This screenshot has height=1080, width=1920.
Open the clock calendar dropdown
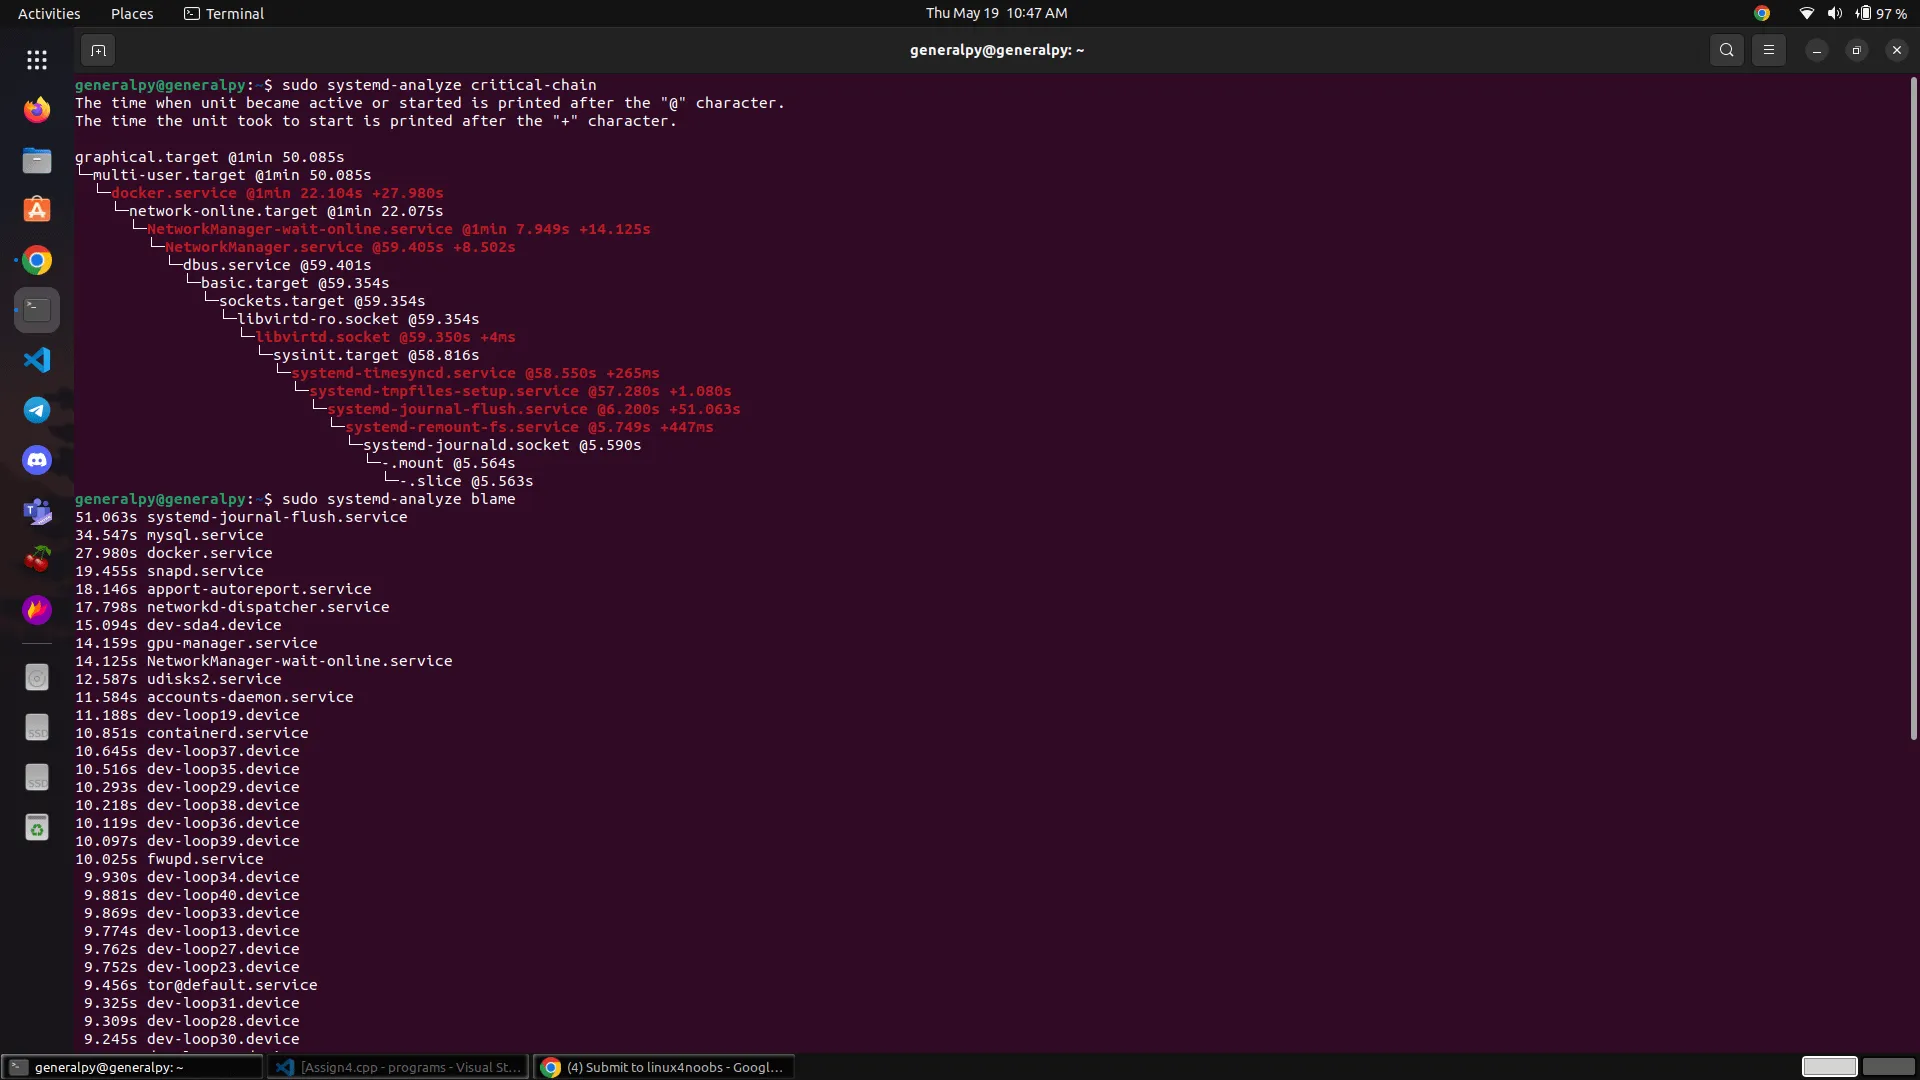(x=997, y=13)
